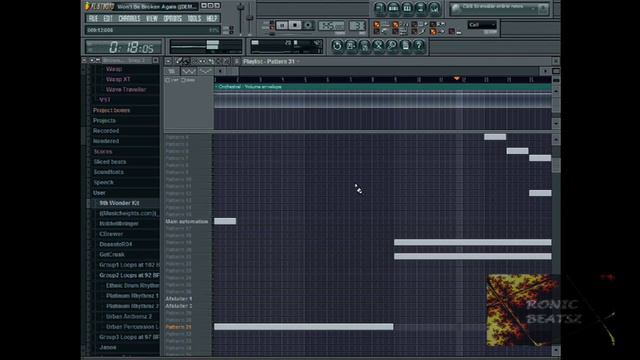Screen dimensions: 640x360
Task: Open the CHANNELS menu
Action: (x=129, y=19)
